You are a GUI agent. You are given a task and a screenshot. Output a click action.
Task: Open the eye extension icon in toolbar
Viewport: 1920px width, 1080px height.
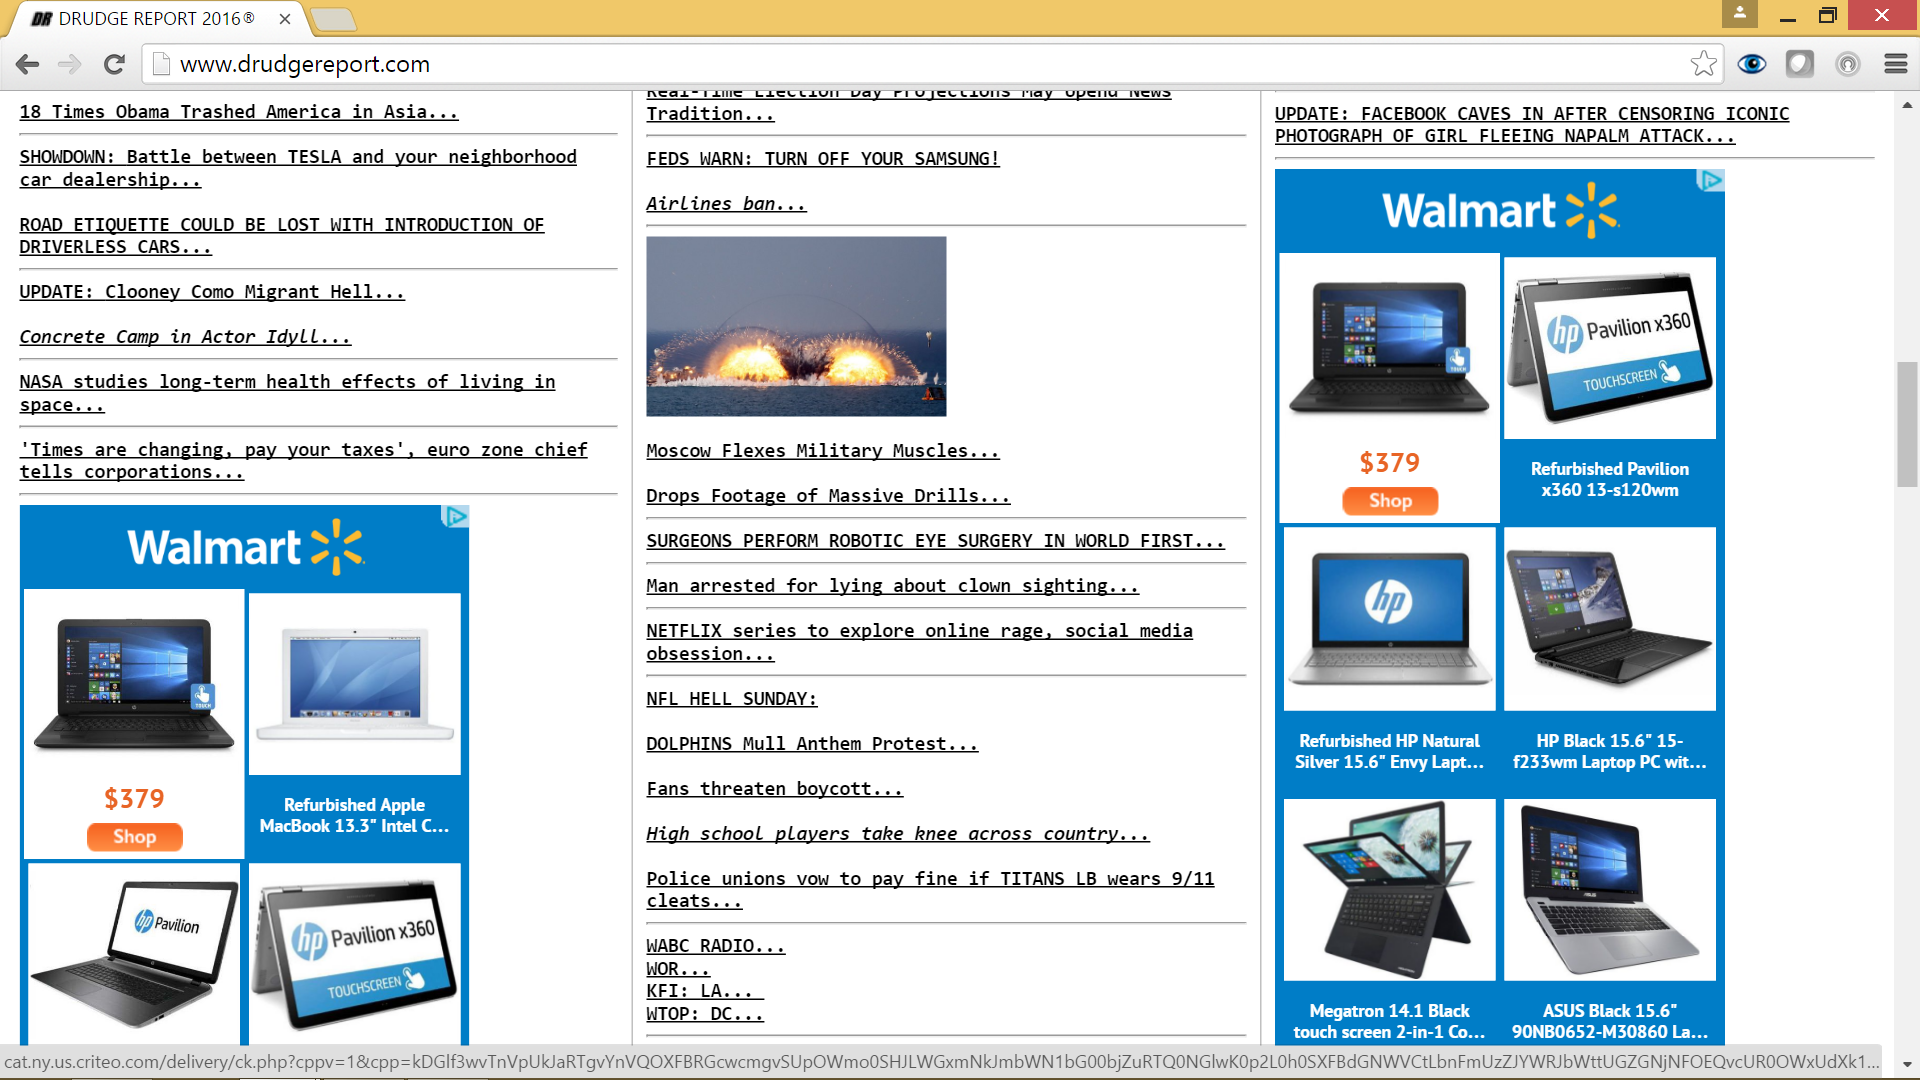1751,64
